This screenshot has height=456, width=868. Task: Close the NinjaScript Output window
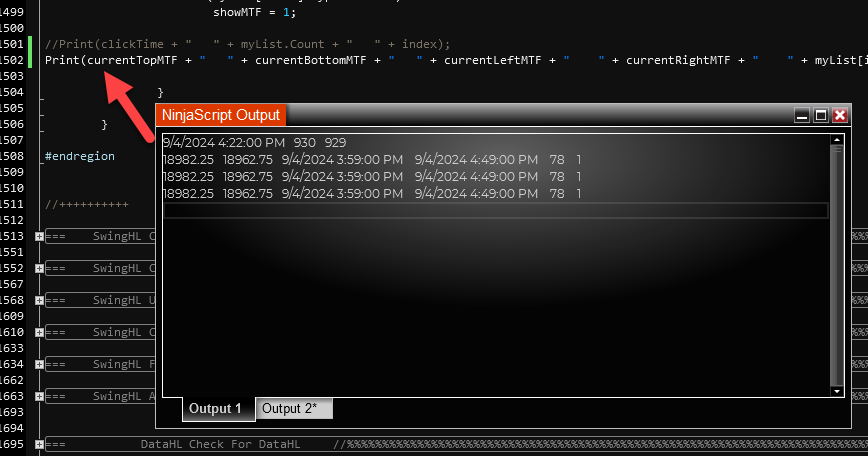point(840,115)
